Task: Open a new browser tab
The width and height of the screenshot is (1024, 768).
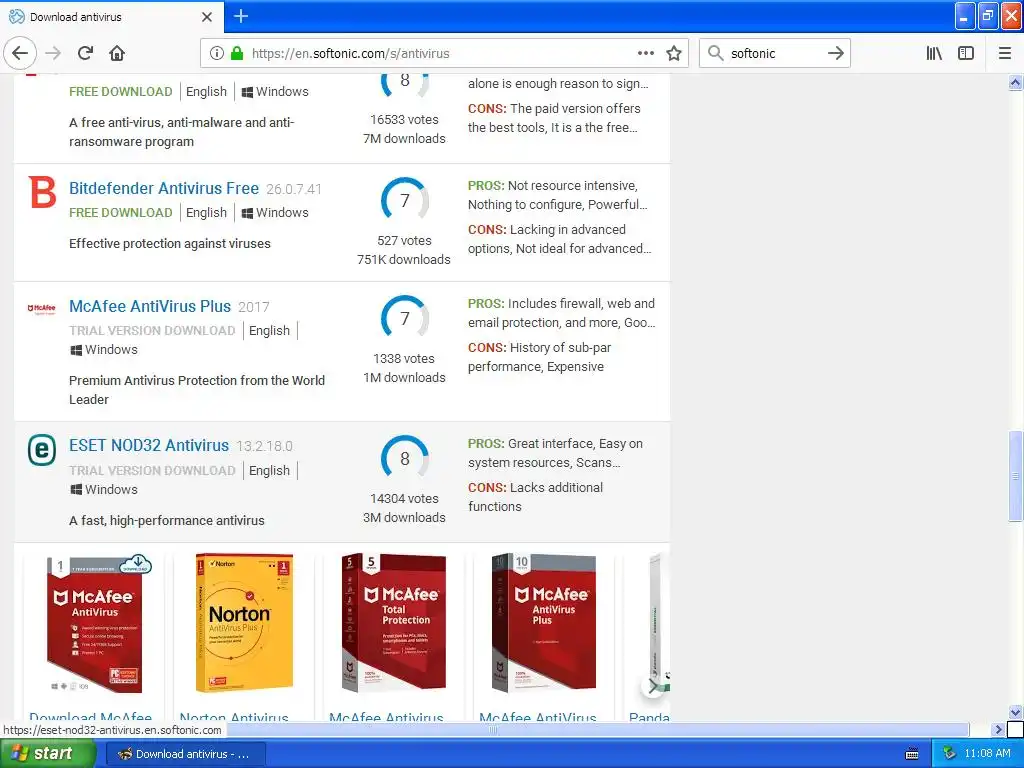Action: (241, 16)
